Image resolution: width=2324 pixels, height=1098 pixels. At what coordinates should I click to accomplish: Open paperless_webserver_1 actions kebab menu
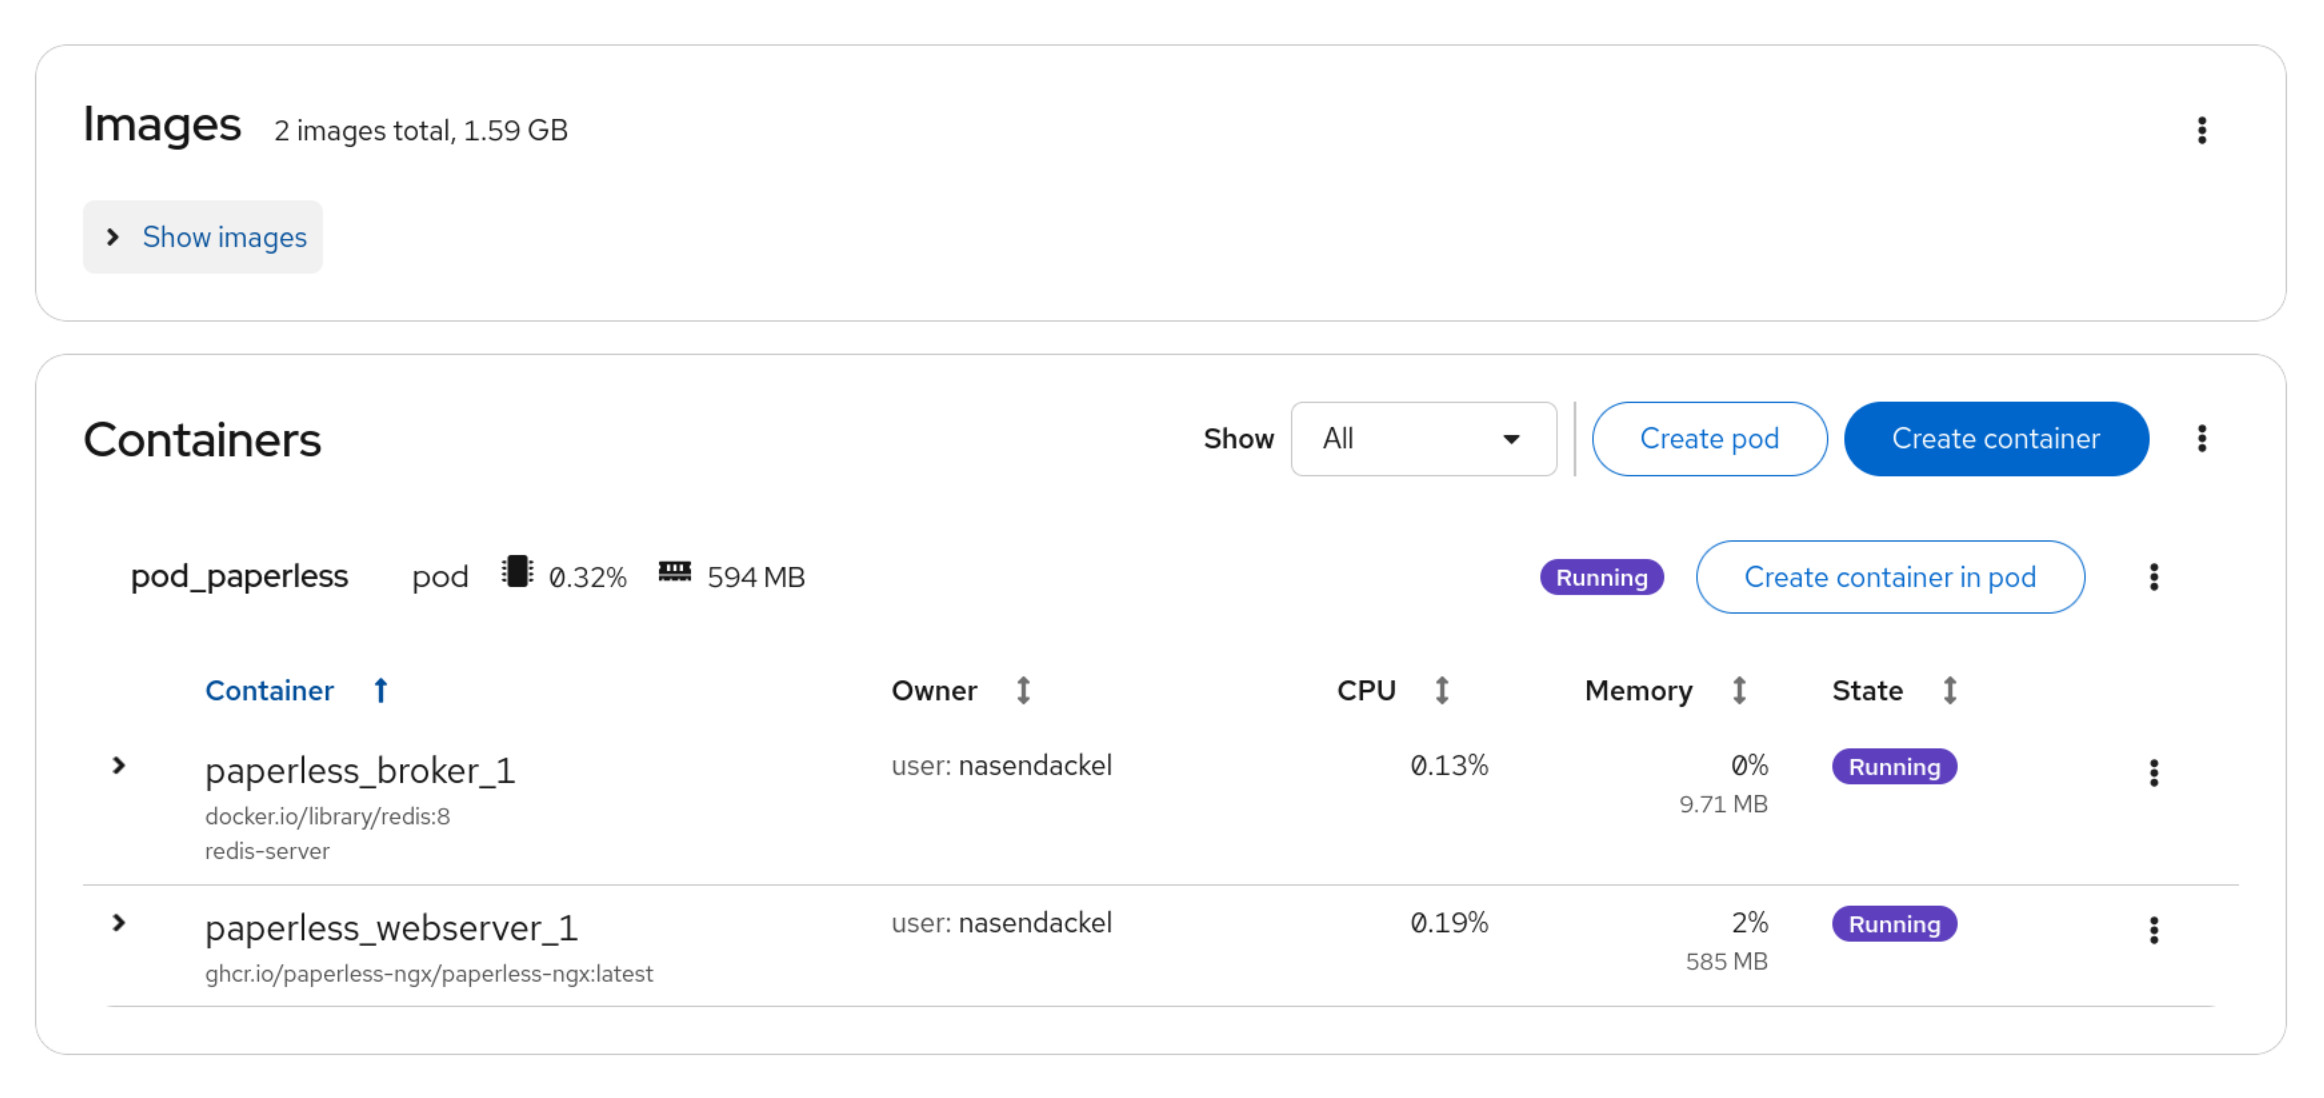pos(2153,930)
